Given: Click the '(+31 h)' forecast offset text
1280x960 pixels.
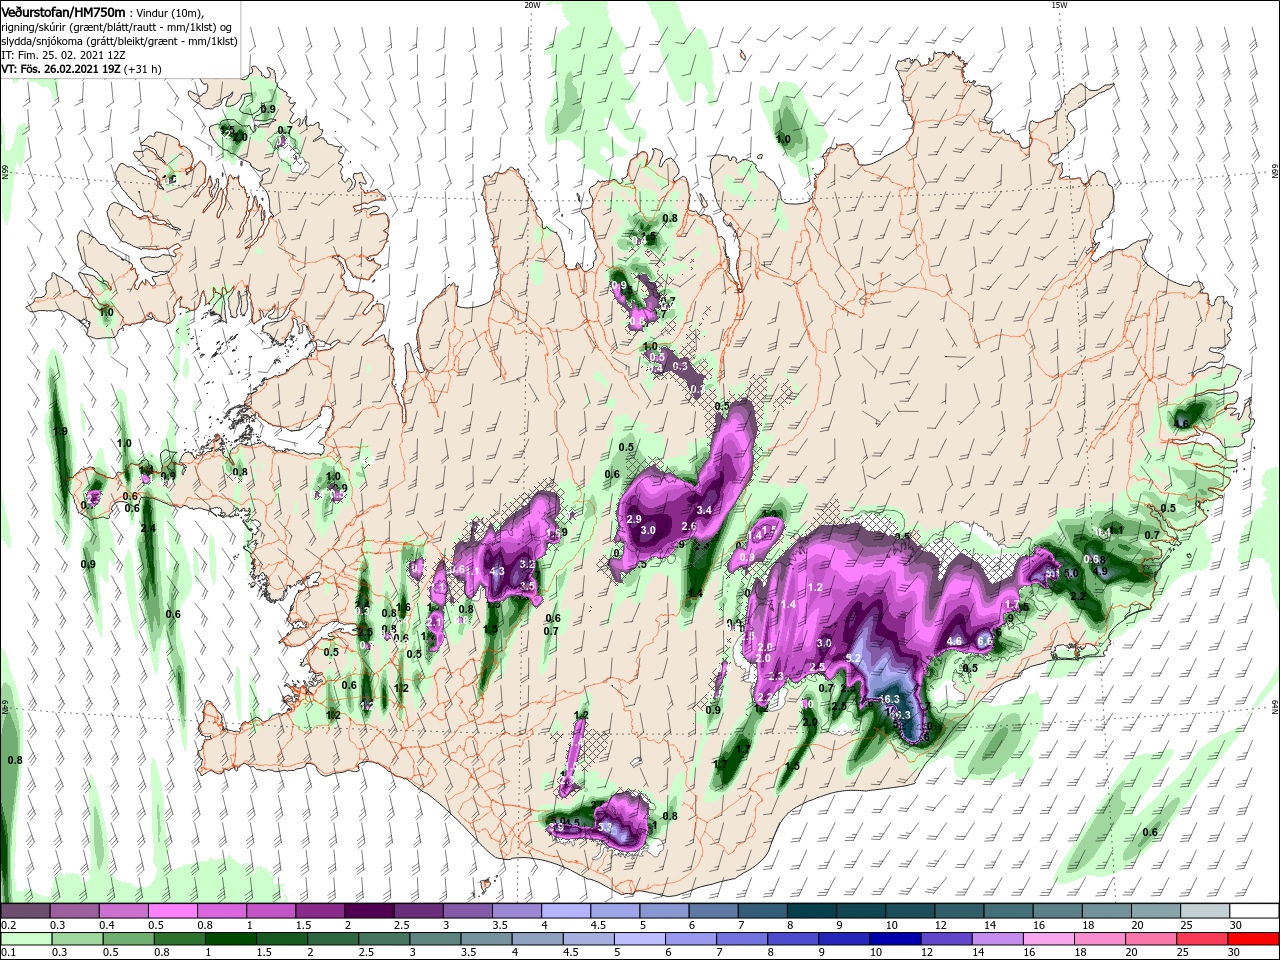Looking at the screenshot, I should click(x=141, y=69).
